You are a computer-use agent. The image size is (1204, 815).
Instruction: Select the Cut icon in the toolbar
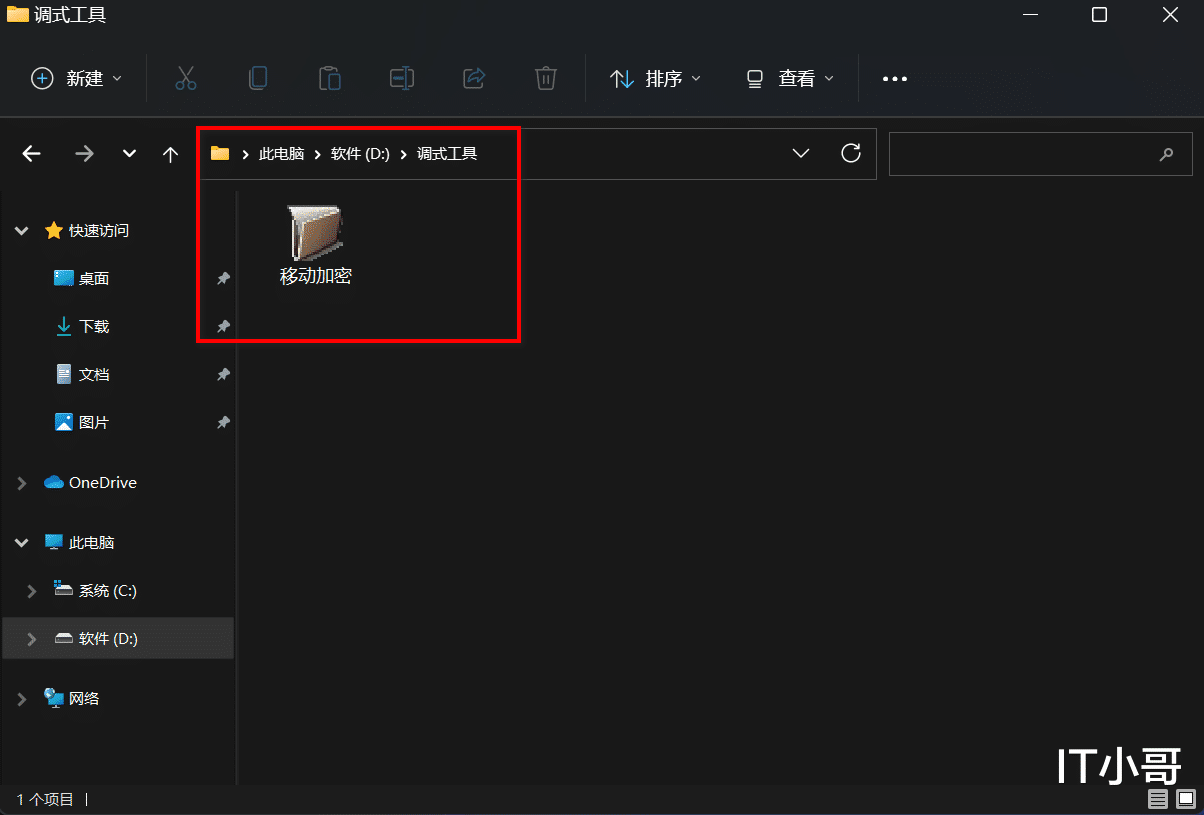point(186,78)
